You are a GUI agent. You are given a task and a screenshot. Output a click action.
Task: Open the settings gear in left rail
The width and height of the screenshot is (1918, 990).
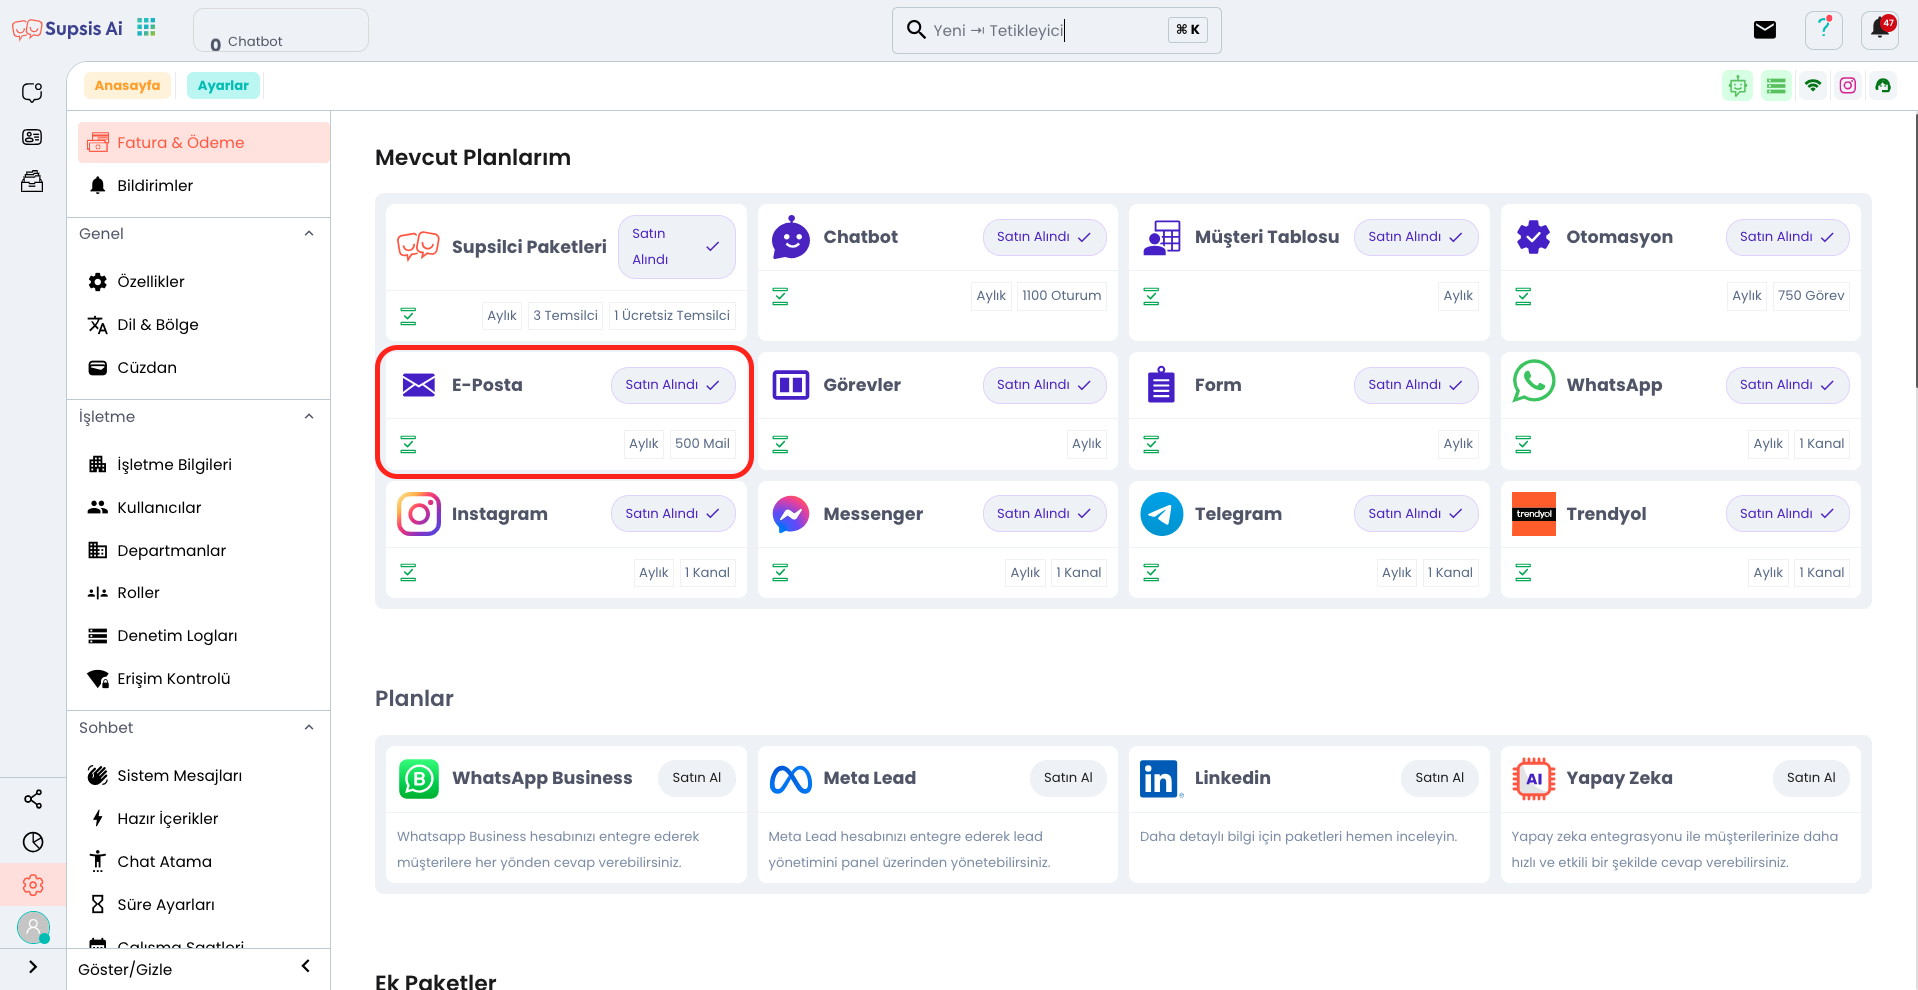33,885
